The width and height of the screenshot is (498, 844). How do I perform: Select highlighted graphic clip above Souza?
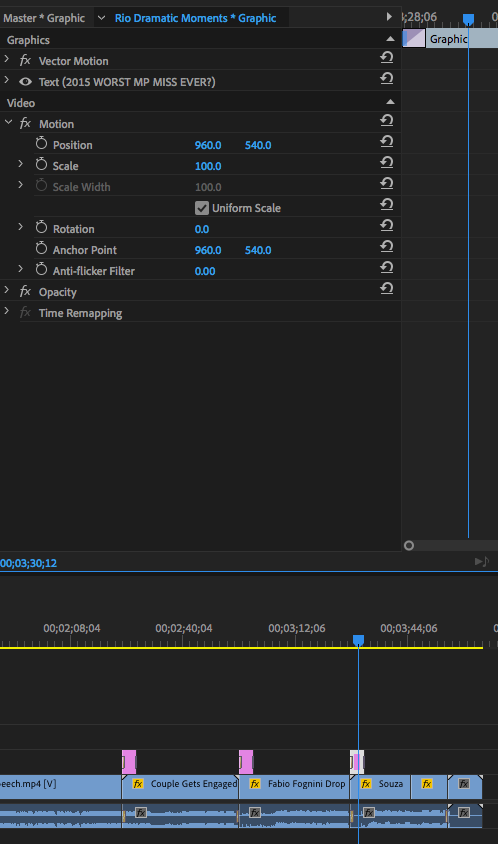point(357,762)
